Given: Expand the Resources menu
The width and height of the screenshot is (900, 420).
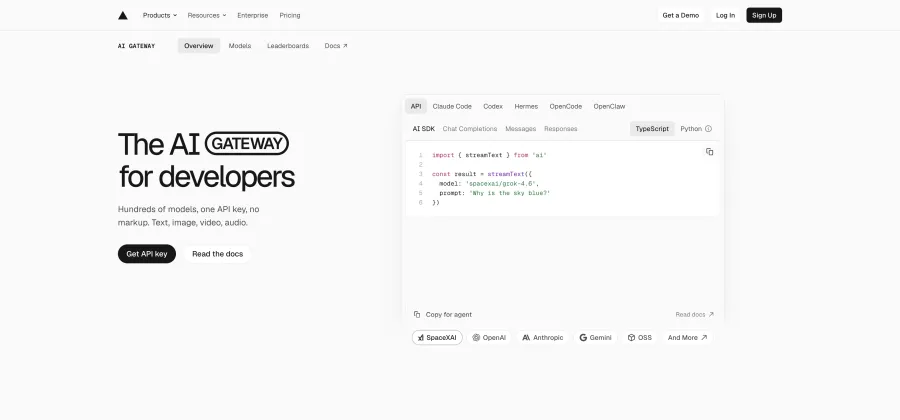Looking at the screenshot, I should pyautogui.click(x=207, y=15).
